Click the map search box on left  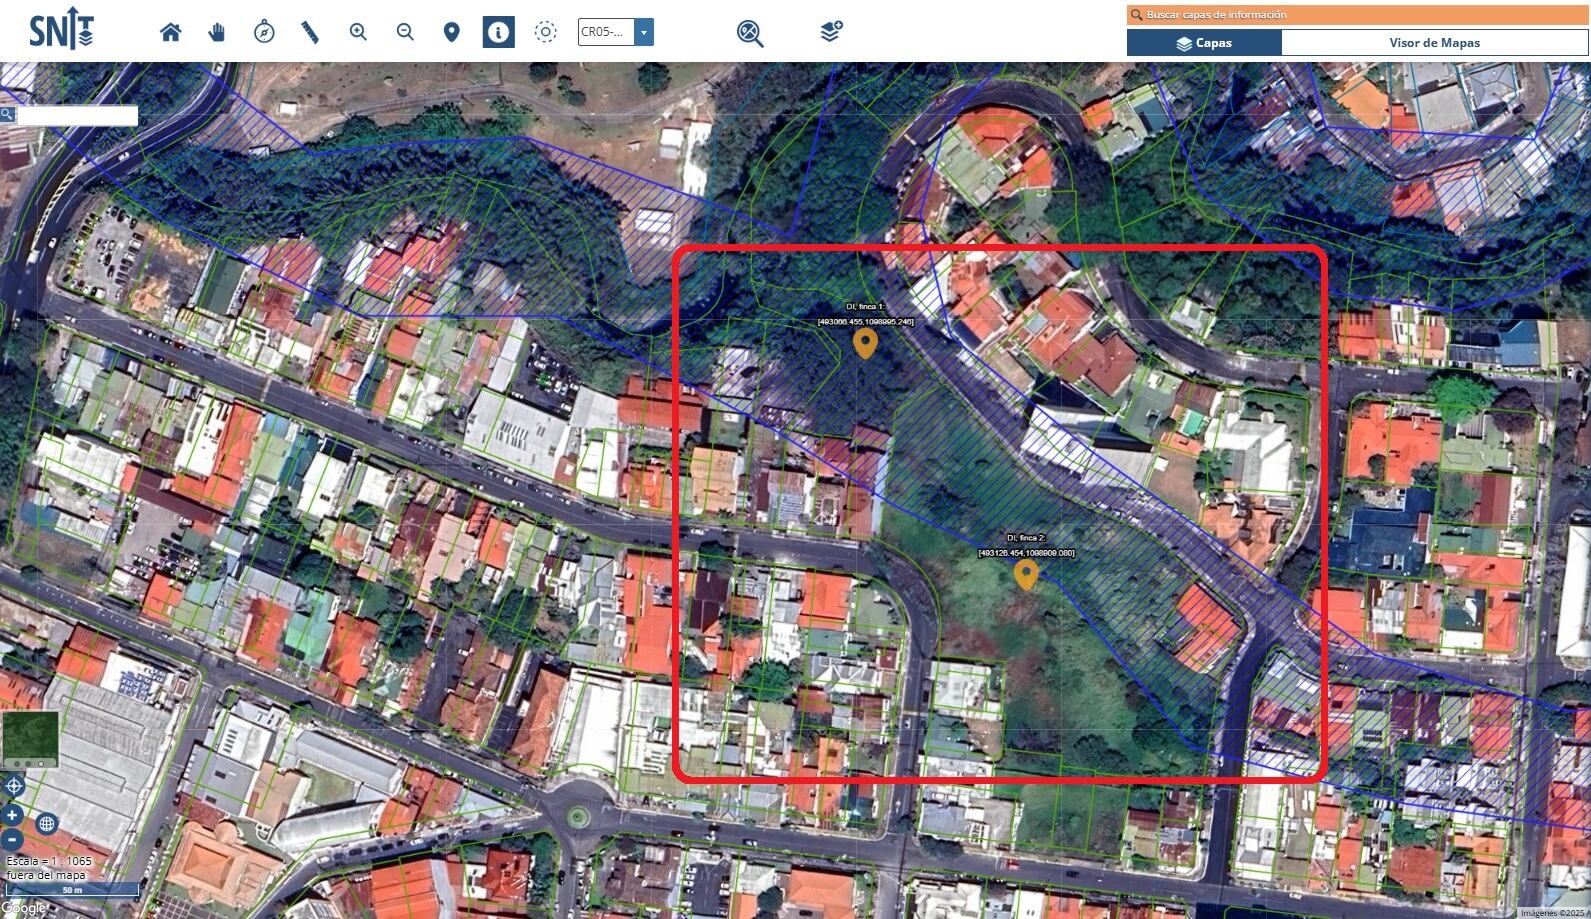tap(77, 116)
